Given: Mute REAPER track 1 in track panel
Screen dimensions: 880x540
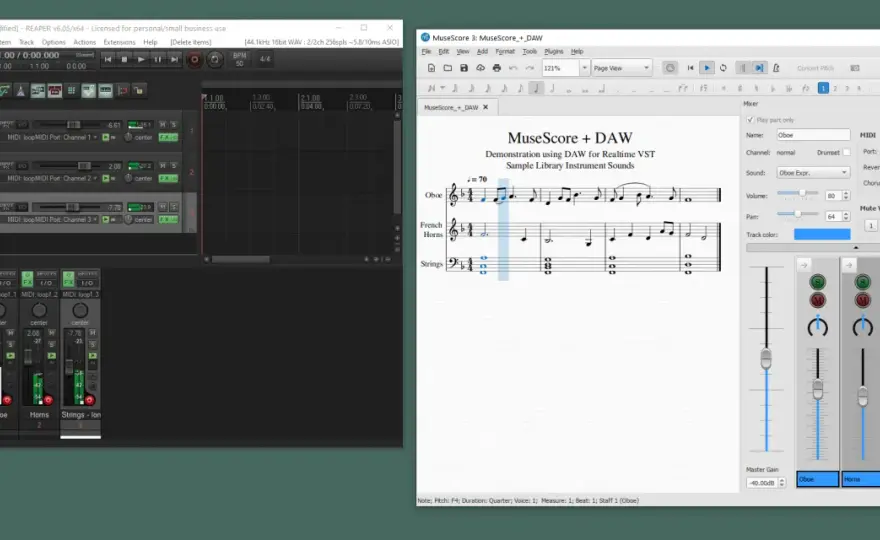Looking at the screenshot, I should click(163, 125).
